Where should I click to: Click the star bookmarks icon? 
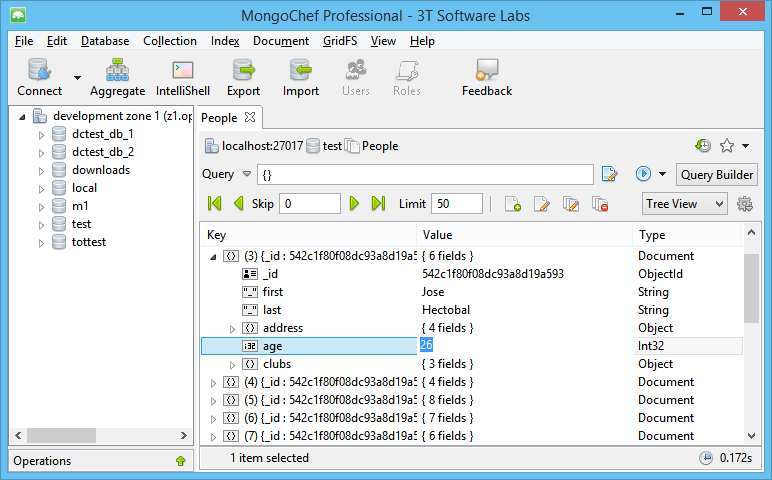[727, 146]
